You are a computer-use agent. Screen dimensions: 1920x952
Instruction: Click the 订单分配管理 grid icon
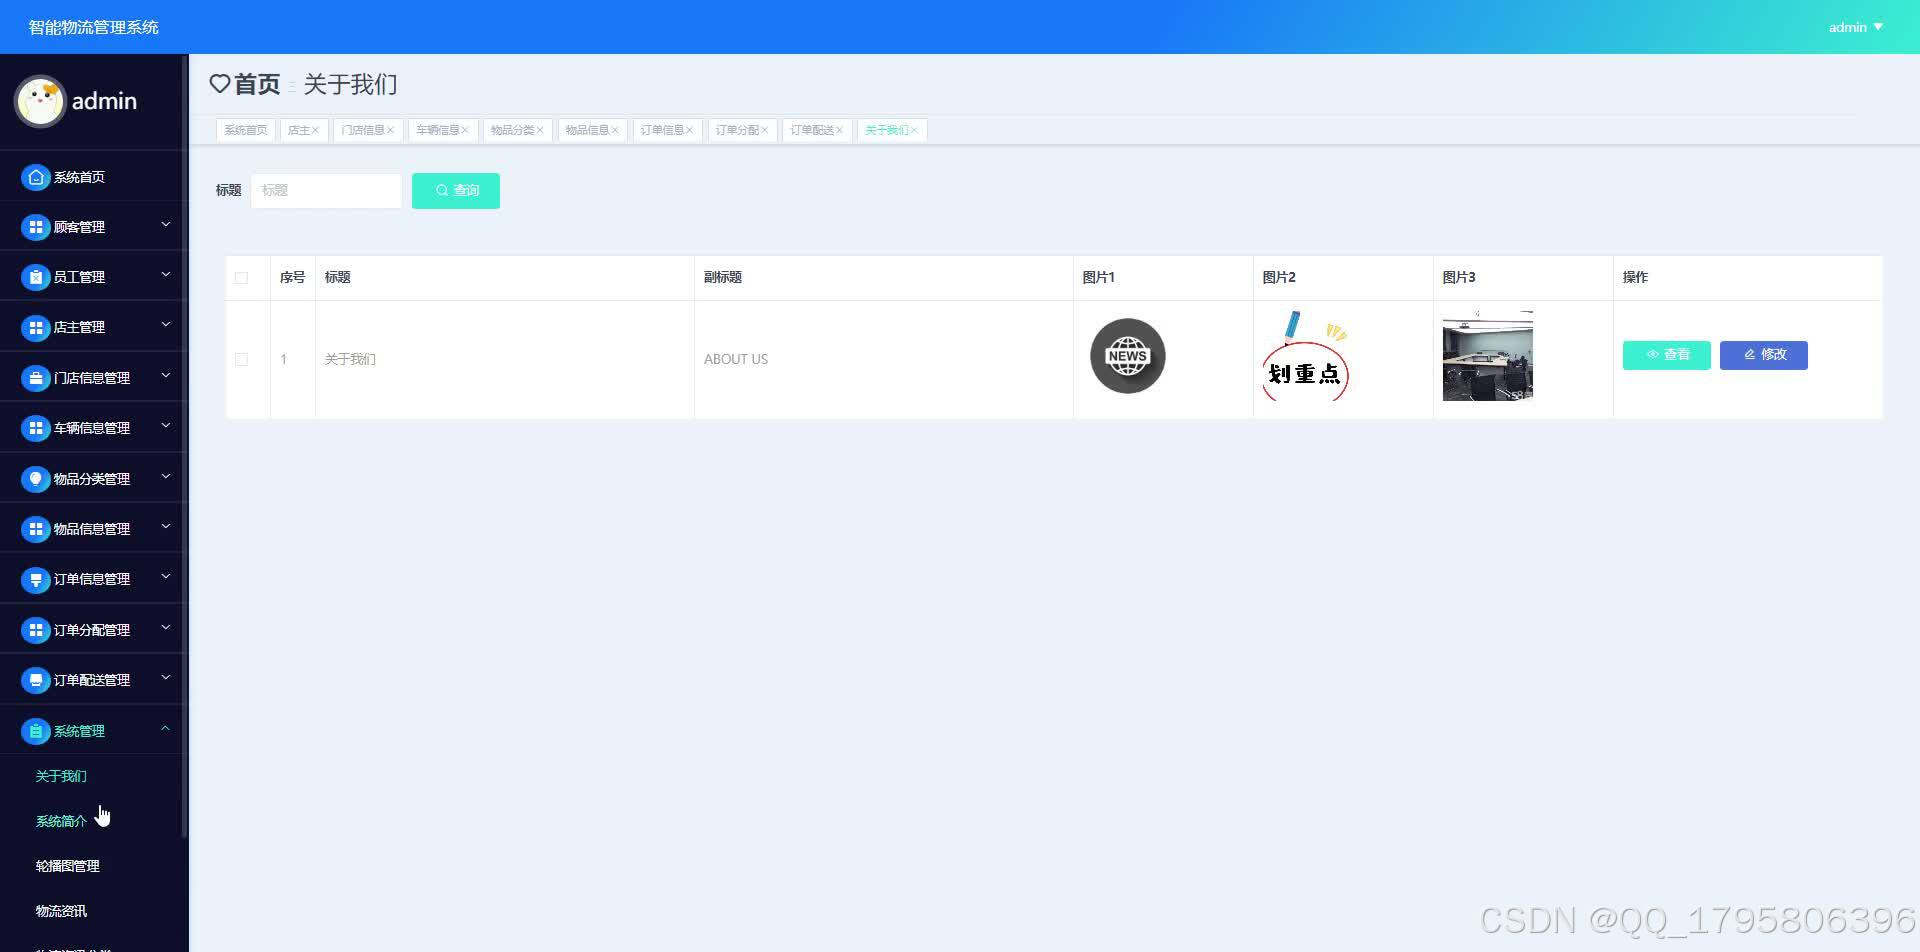click(x=36, y=630)
